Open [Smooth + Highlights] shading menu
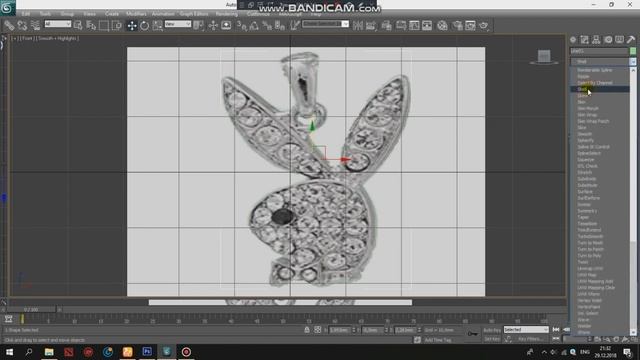 point(58,38)
